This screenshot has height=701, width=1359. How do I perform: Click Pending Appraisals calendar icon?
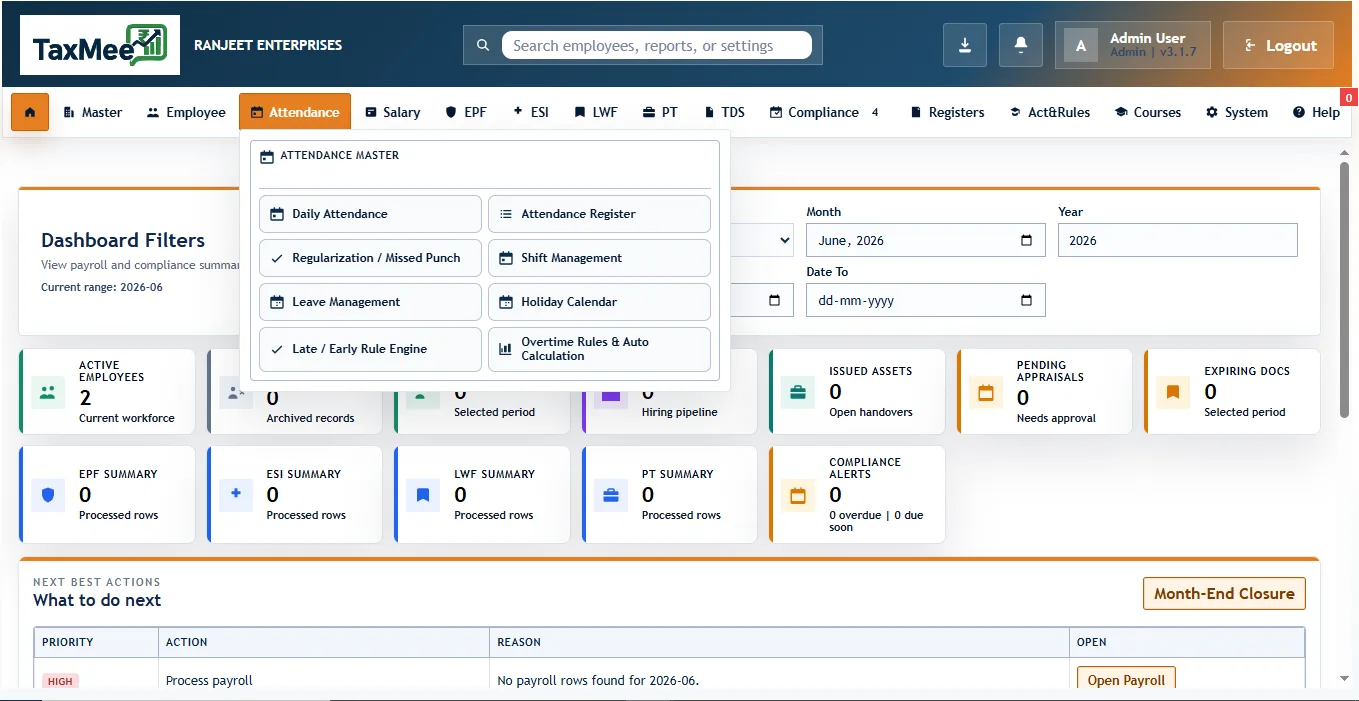click(986, 392)
